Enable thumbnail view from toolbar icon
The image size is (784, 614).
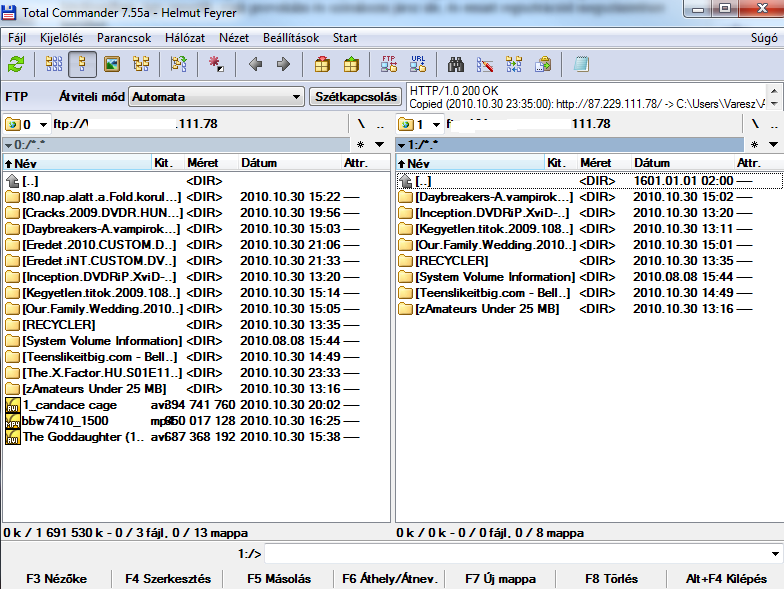point(112,64)
